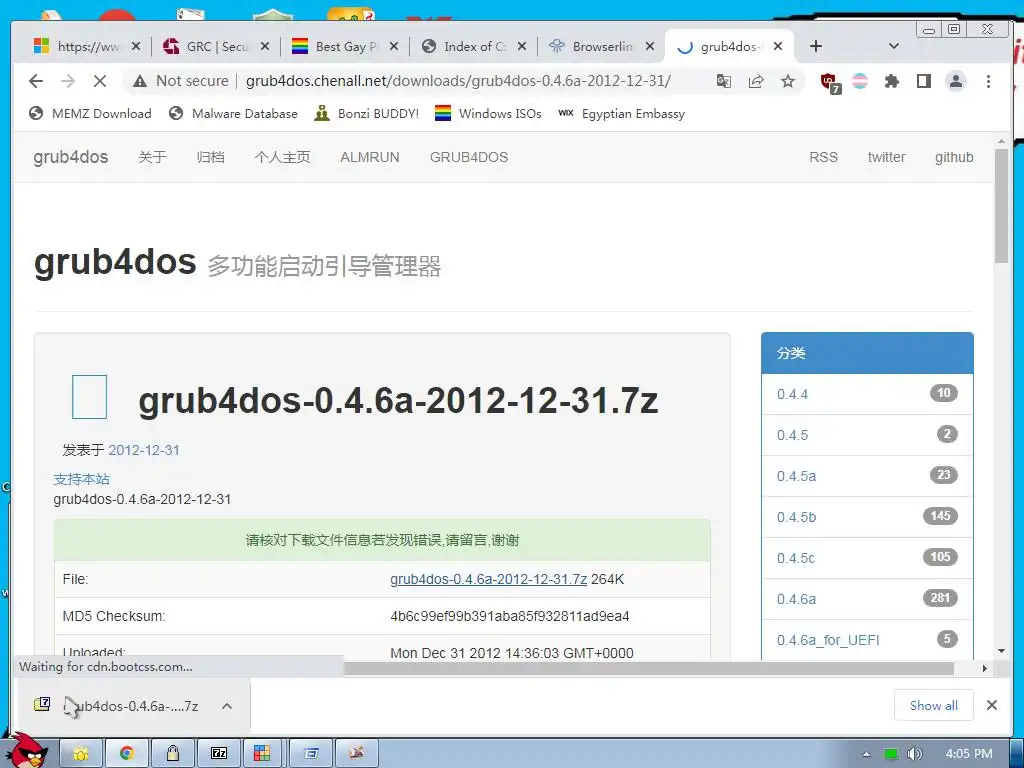Toggle the browser side panel icon
Screen dimensions: 1024x768
pos(923,81)
